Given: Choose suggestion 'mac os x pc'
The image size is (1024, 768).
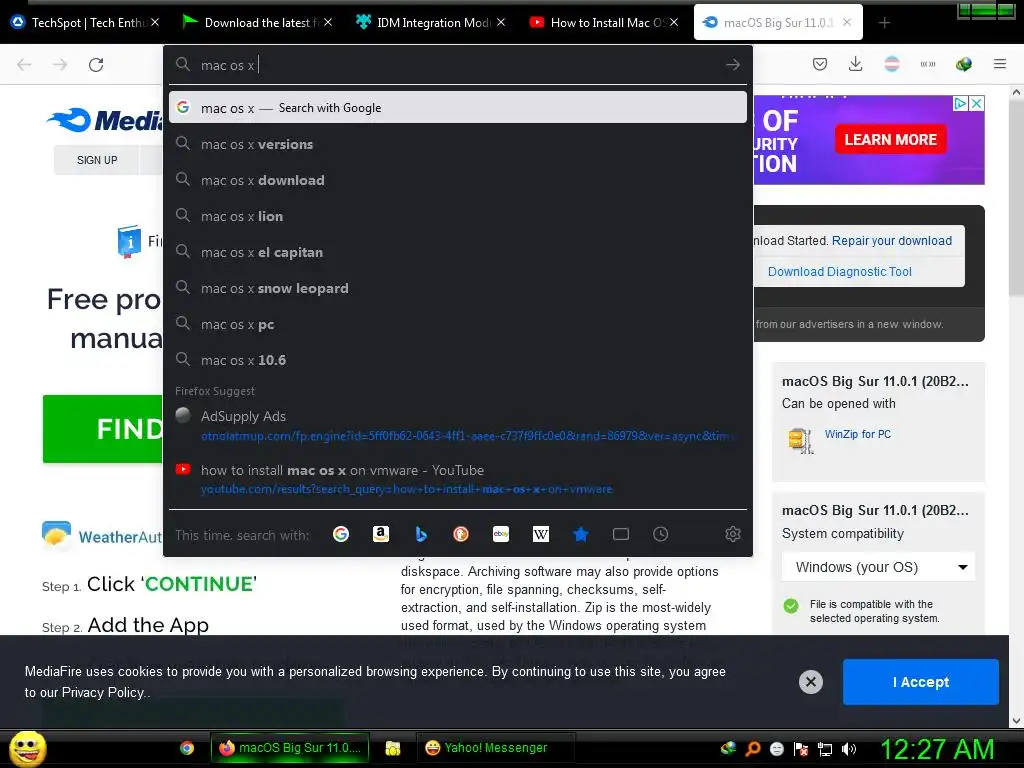Looking at the screenshot, I should point(458,324).
